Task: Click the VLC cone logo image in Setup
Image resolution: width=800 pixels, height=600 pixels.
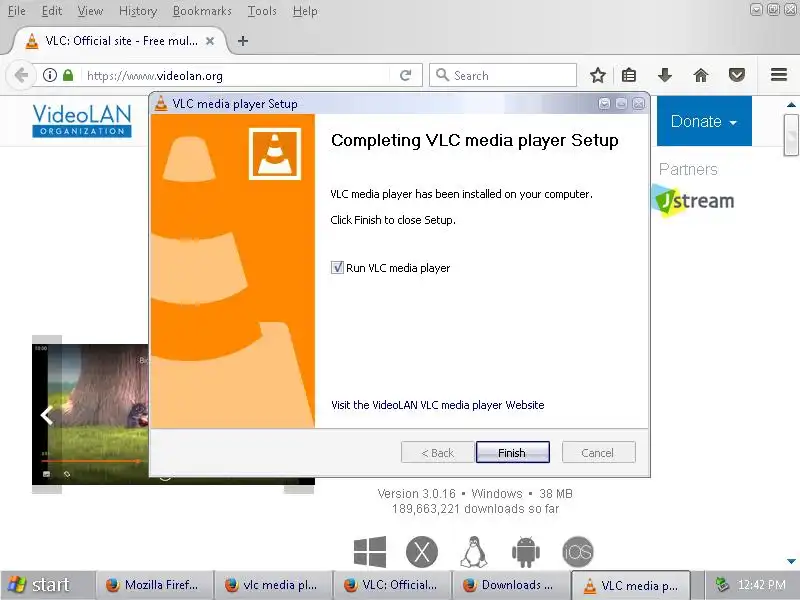Action: [274, 154]
